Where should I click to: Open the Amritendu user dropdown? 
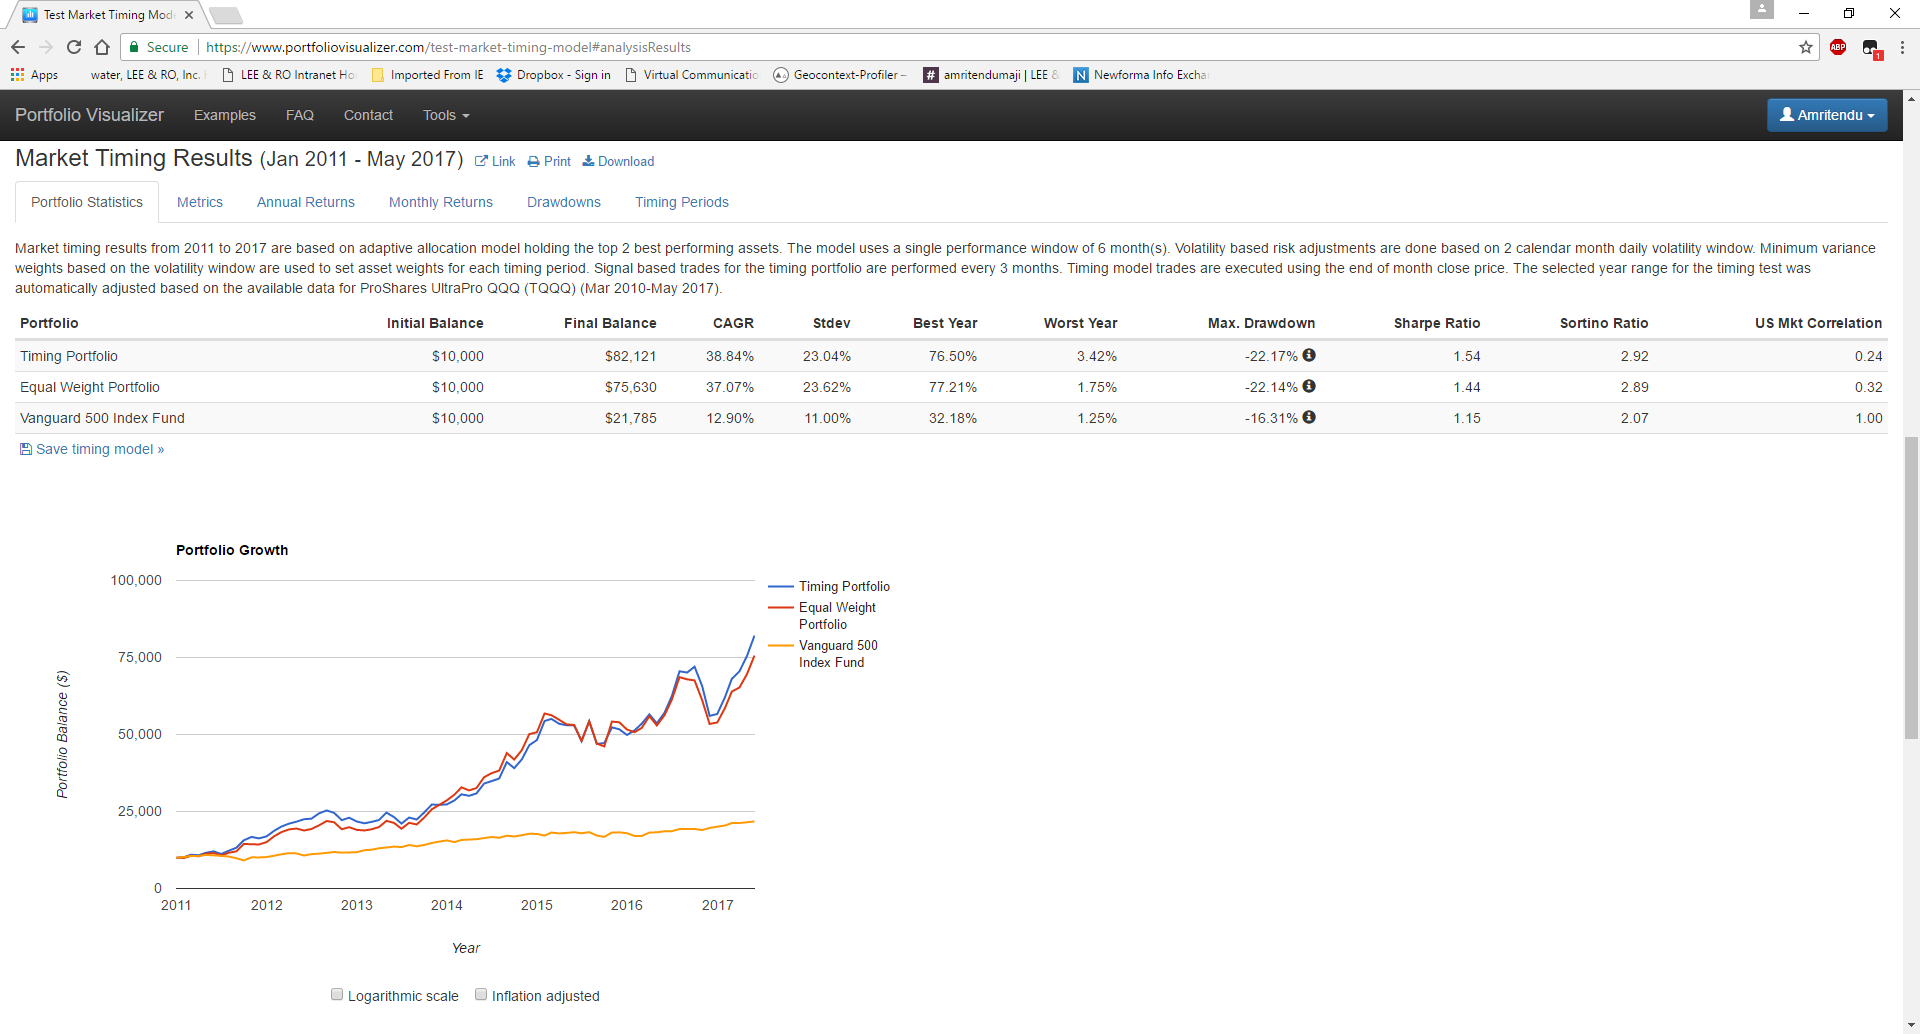(1827, 115)
